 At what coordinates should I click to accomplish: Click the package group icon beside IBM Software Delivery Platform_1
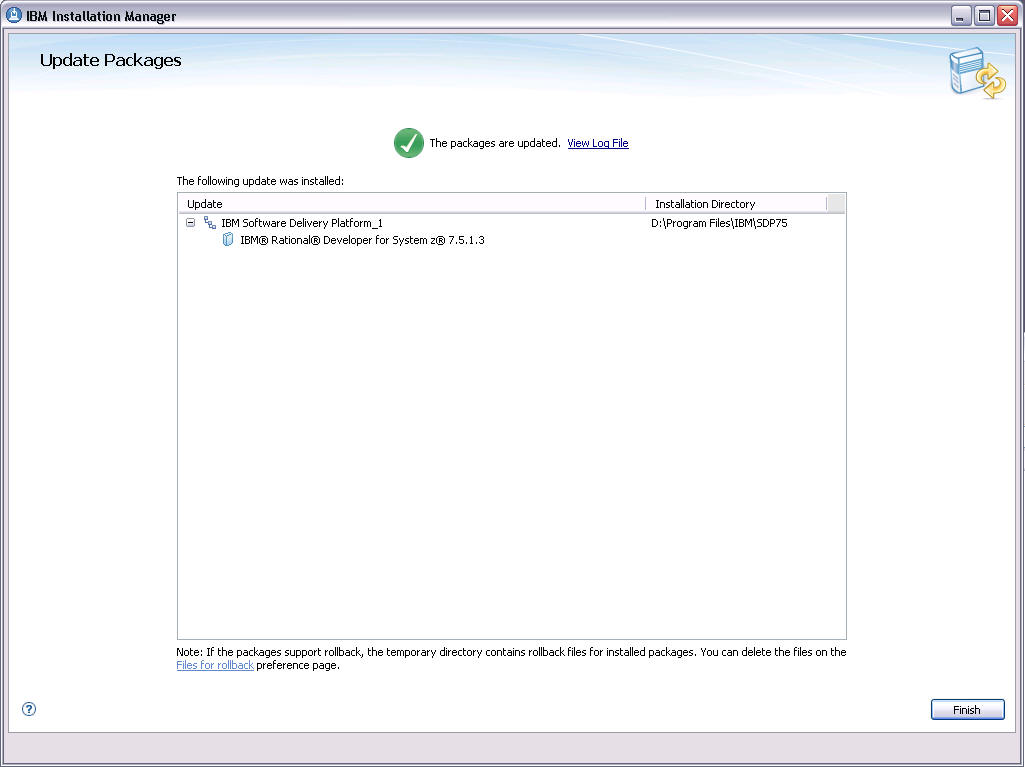point(210,223)
